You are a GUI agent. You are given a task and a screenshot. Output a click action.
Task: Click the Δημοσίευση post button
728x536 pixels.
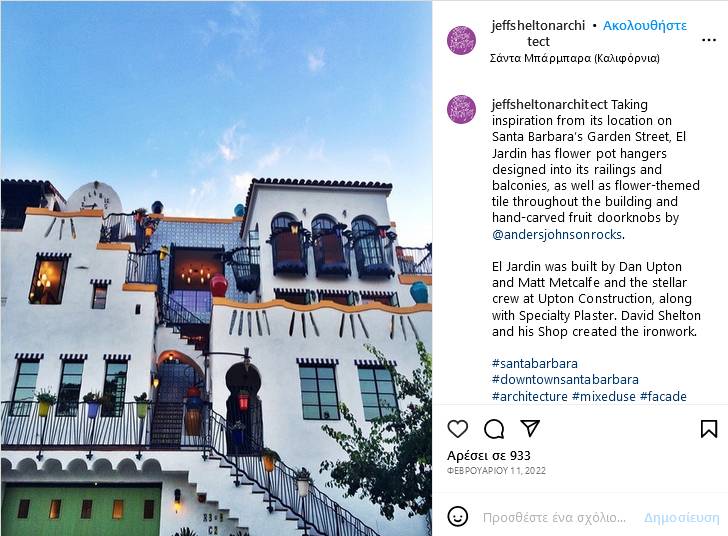tap(682, 517)
